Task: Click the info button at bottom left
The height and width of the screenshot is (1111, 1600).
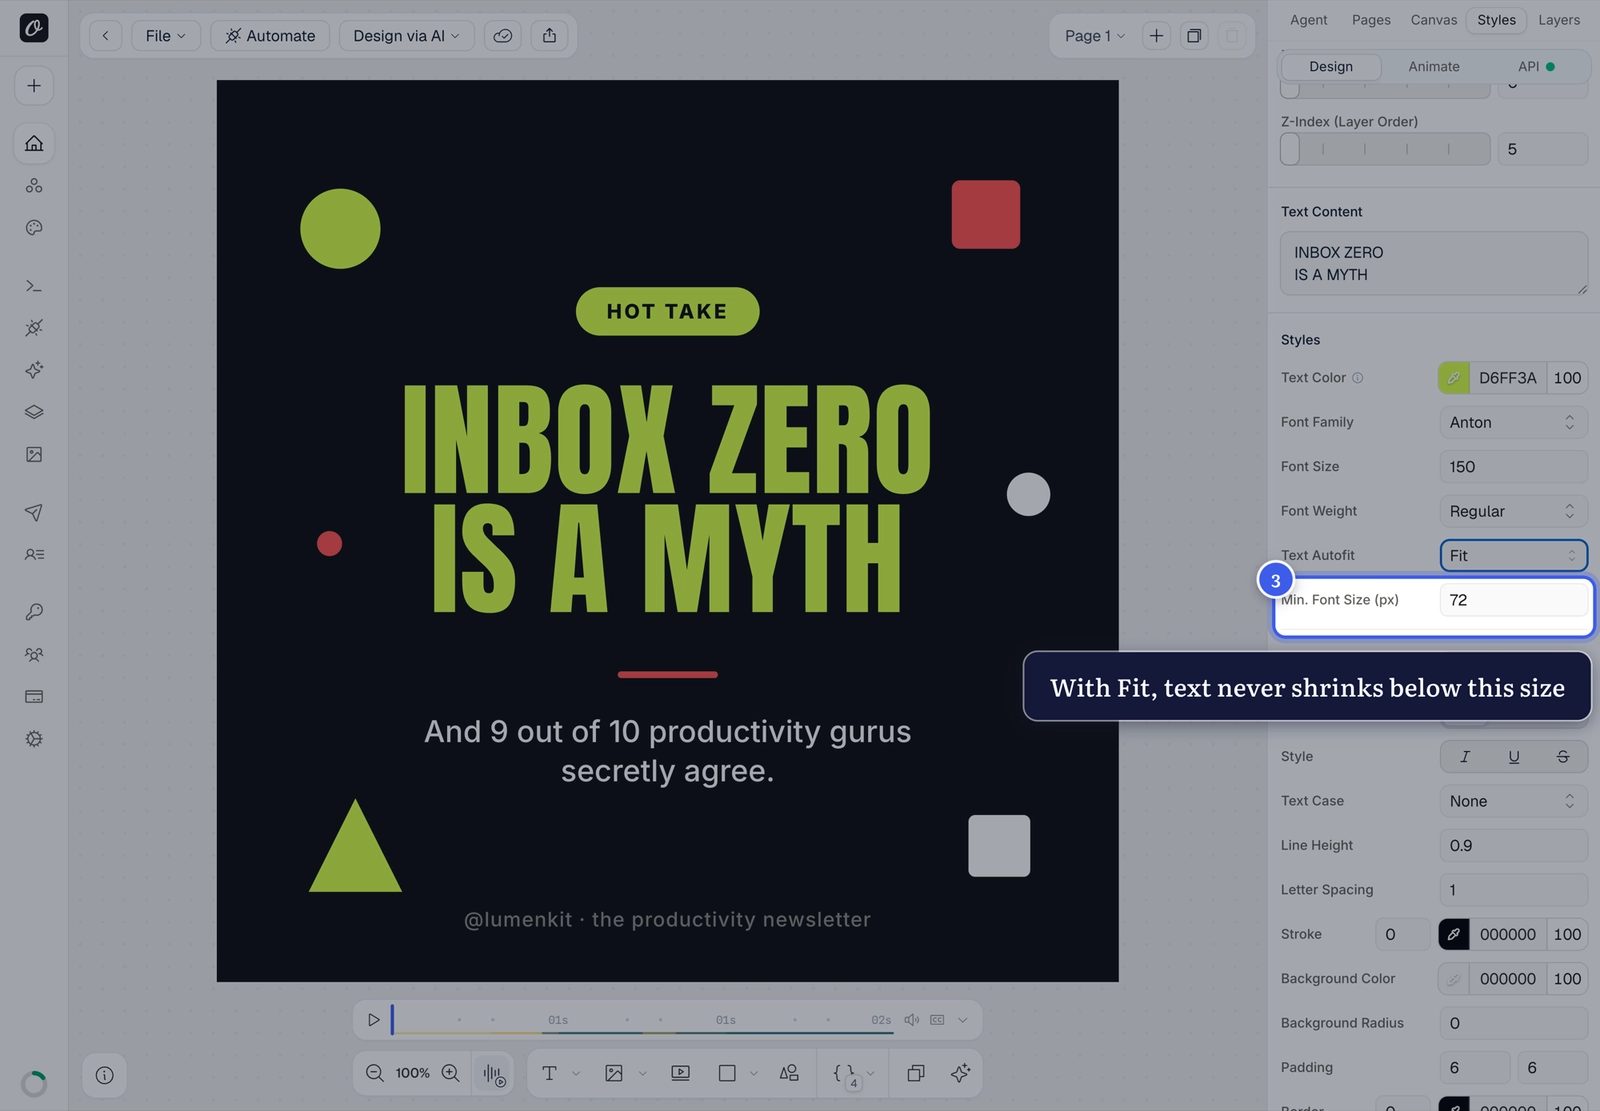Action: click(x=104, y=1075)
